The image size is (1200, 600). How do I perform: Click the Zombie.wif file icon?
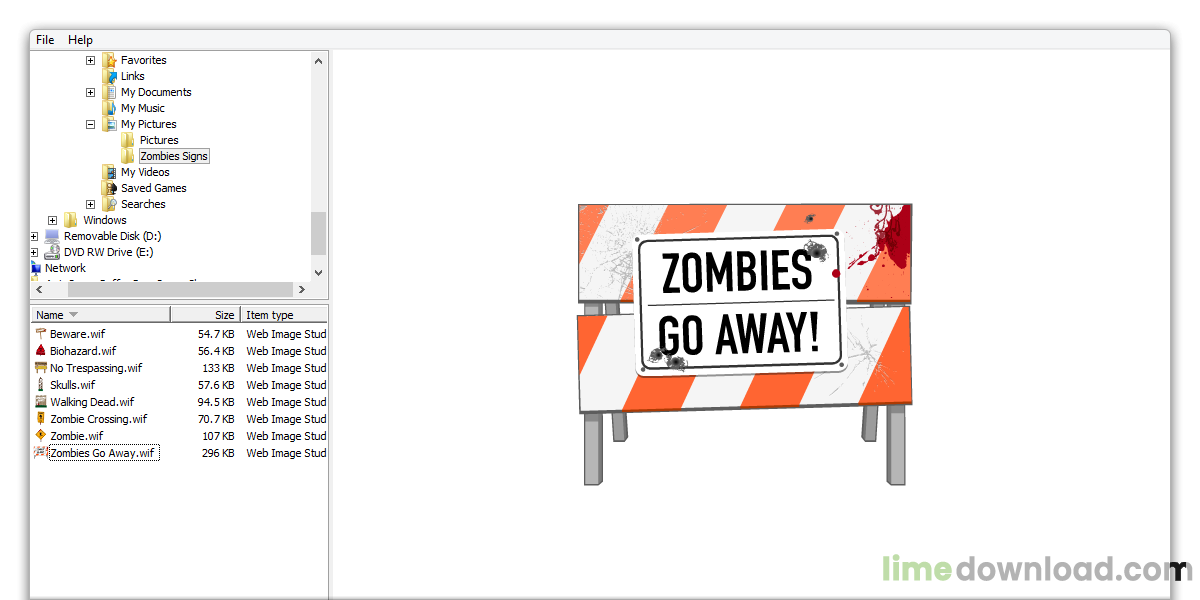click(41, 436)
